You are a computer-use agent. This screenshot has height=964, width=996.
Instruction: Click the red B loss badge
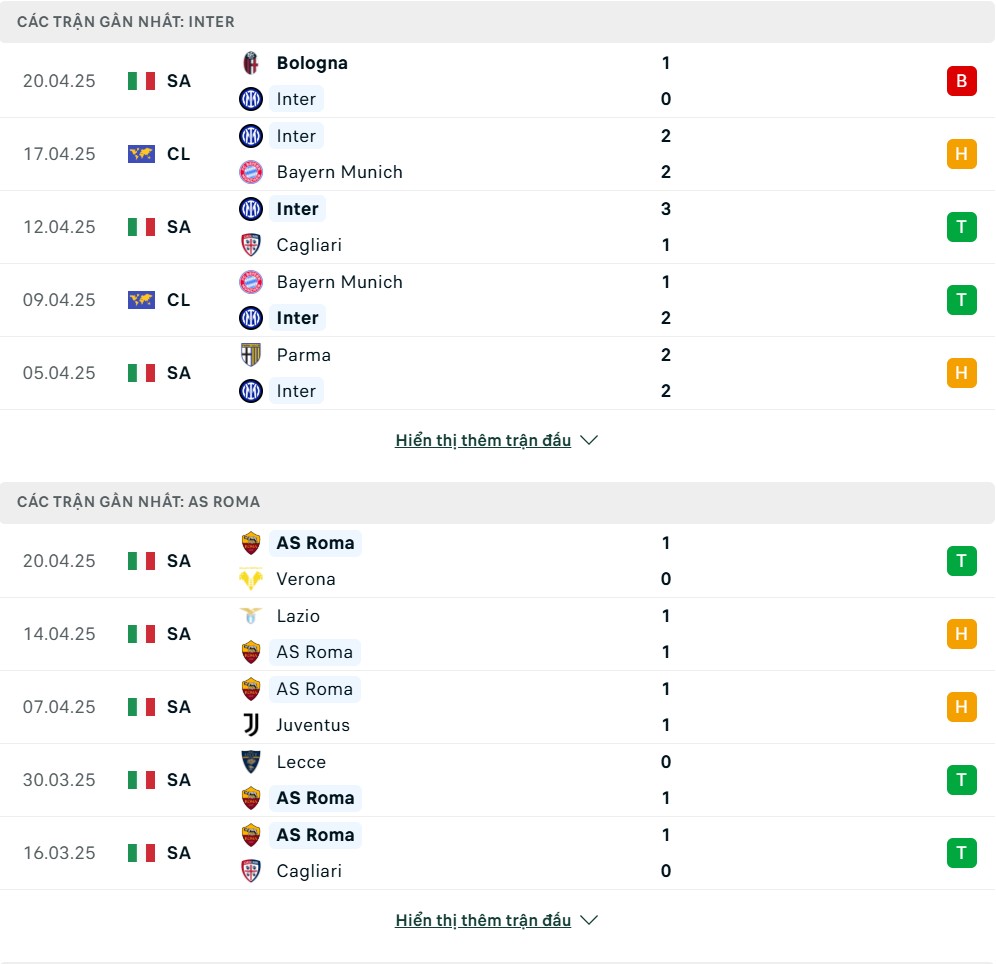click(x=961, y=81)
